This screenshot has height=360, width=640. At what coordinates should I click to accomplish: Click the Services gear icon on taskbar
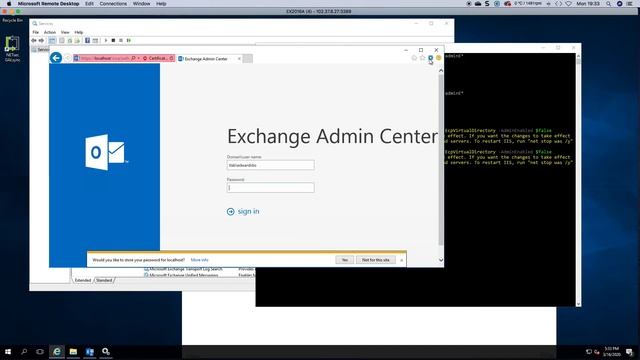click(106, 351)
